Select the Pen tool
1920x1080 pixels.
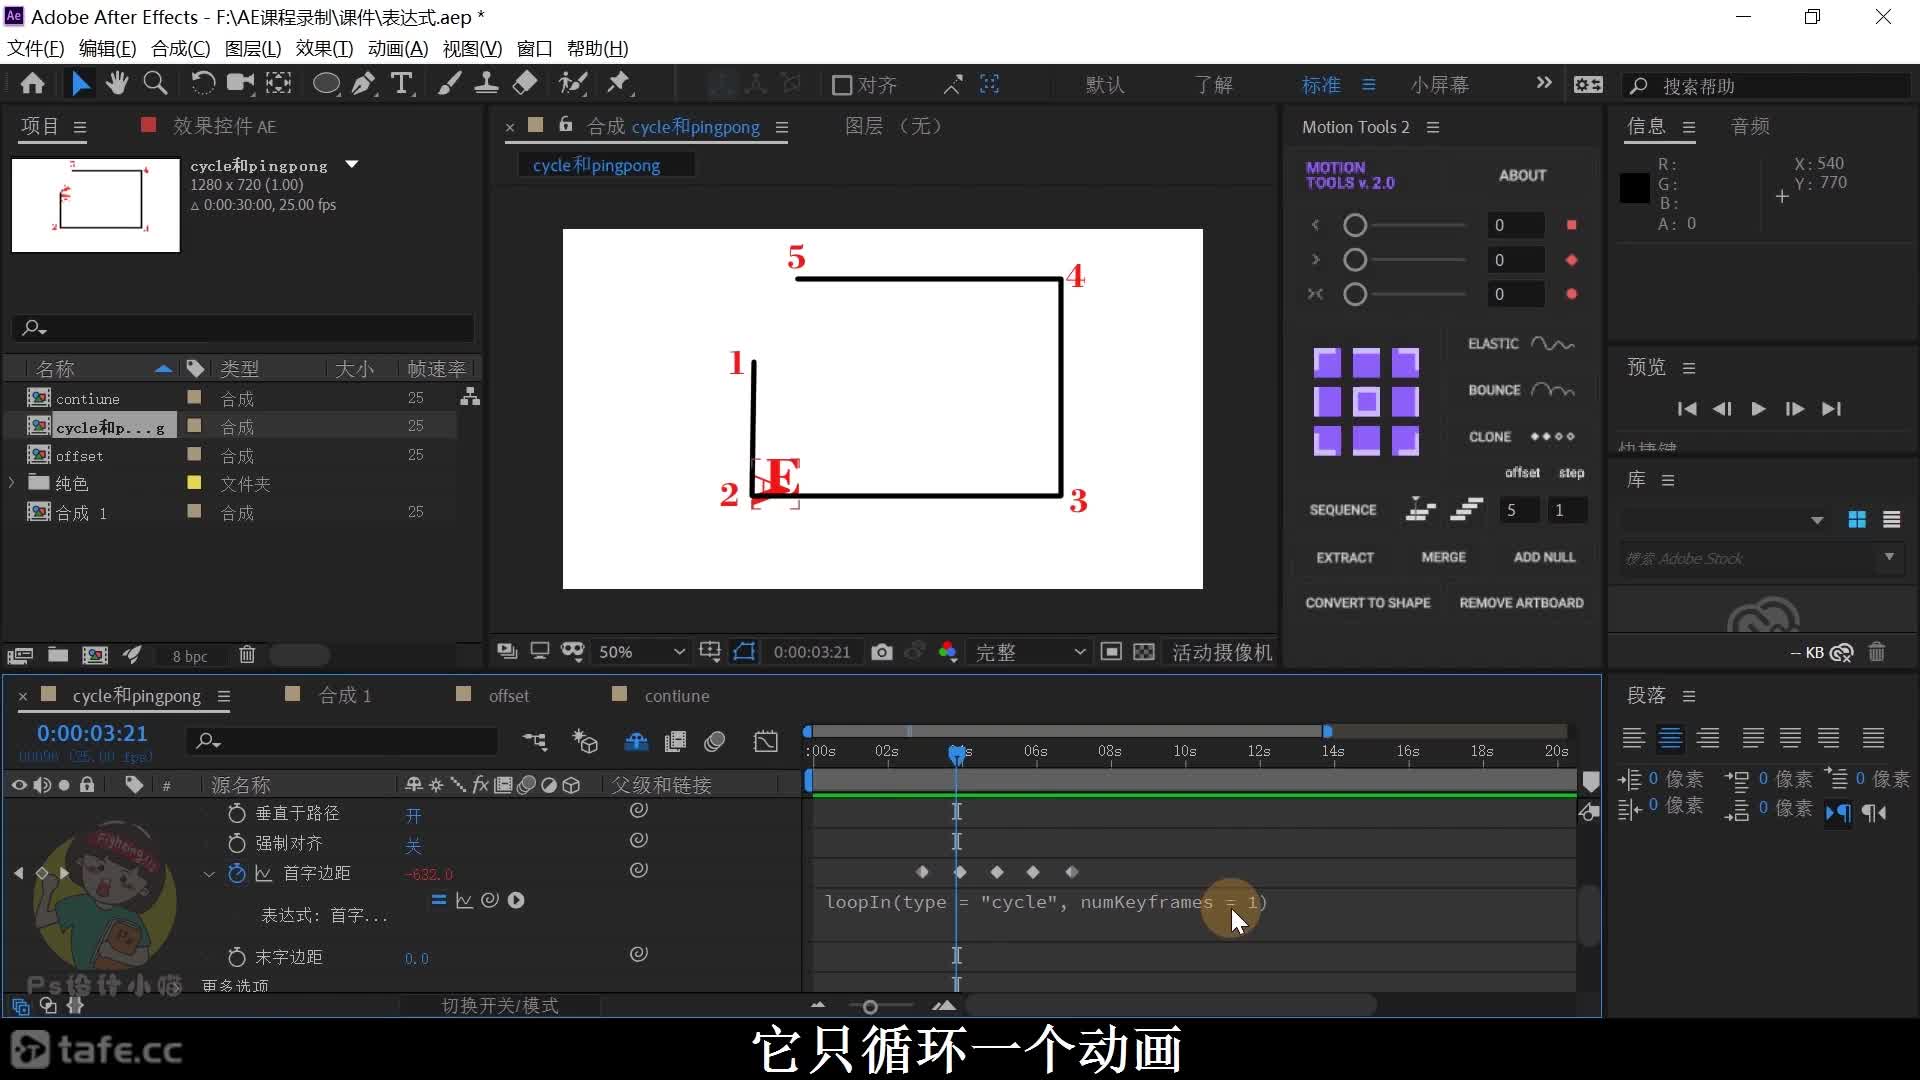tap(364, 84)
